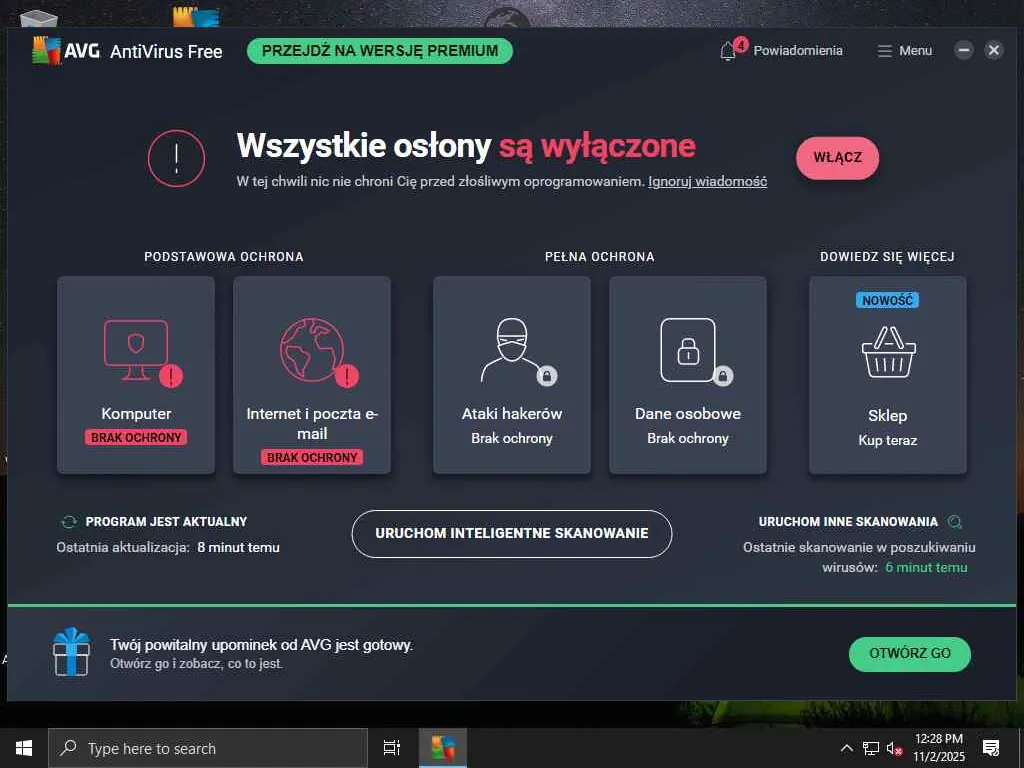Open the Sklep shopping basket icon

pos(888,352)
